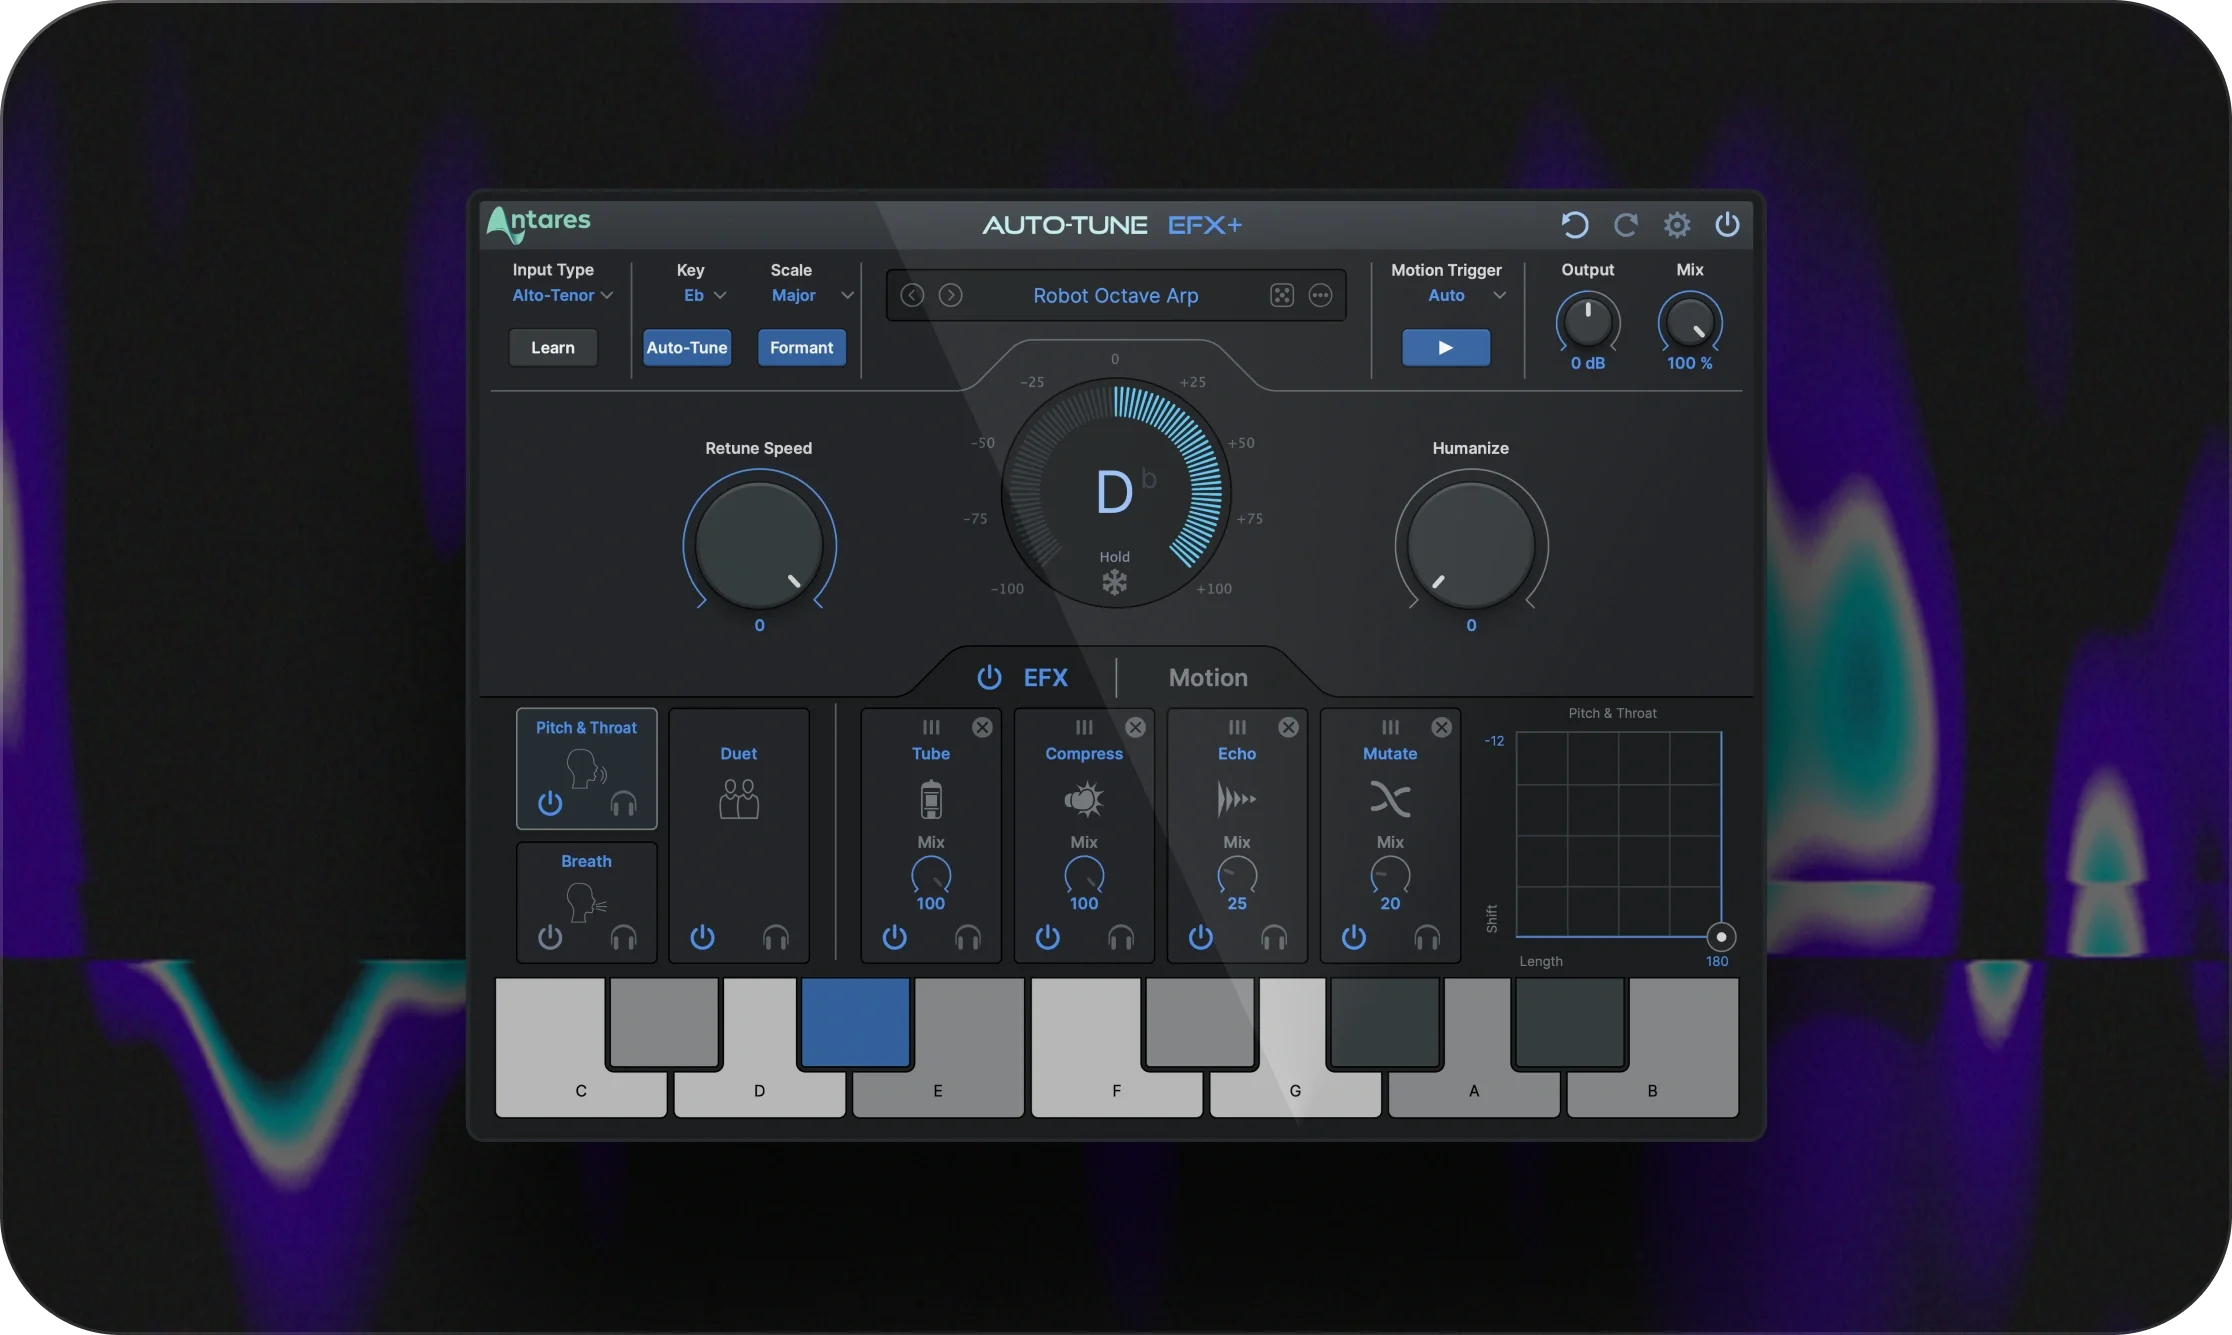Open plugin settings gear

pyautogui.click(x=1677, y=224)
